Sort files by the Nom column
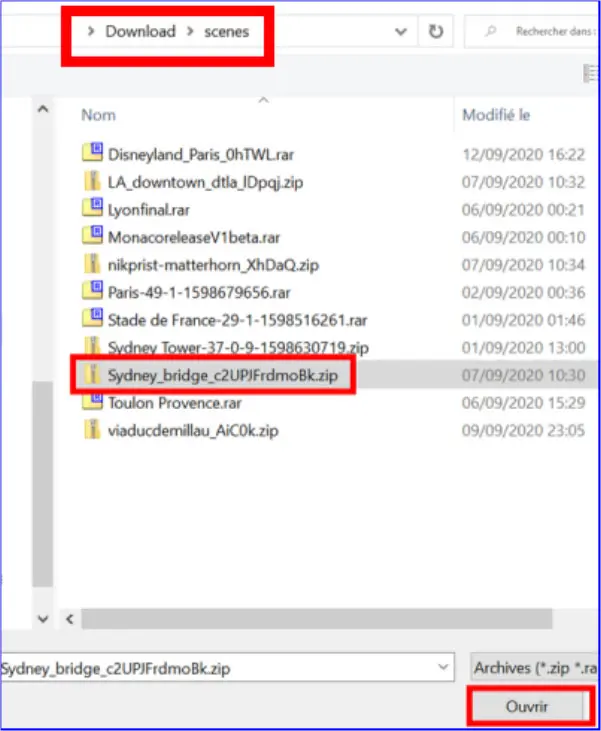This screenshot has height=731, width=601. pyautogui.click(x=98, y=115)
